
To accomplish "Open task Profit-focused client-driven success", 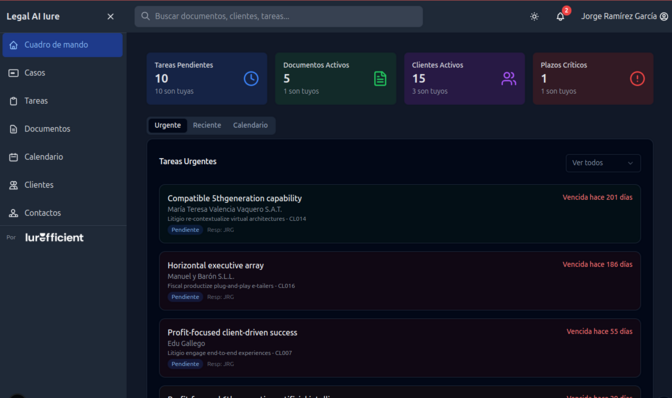I will click(400, 348).
